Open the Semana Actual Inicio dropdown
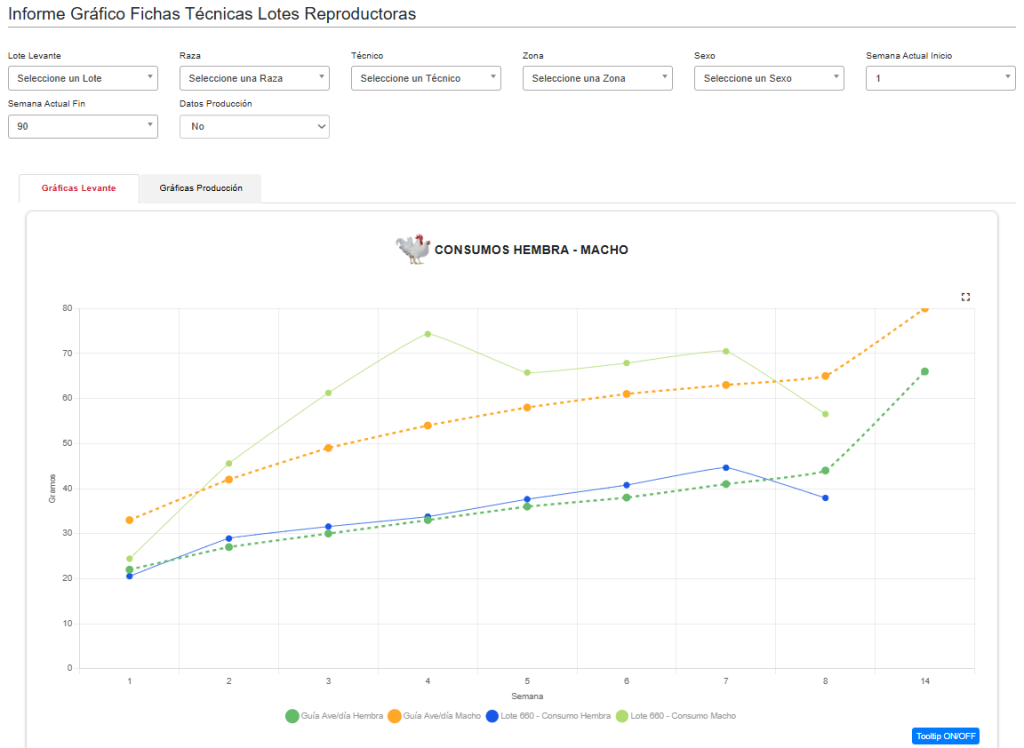 (940, 78)
